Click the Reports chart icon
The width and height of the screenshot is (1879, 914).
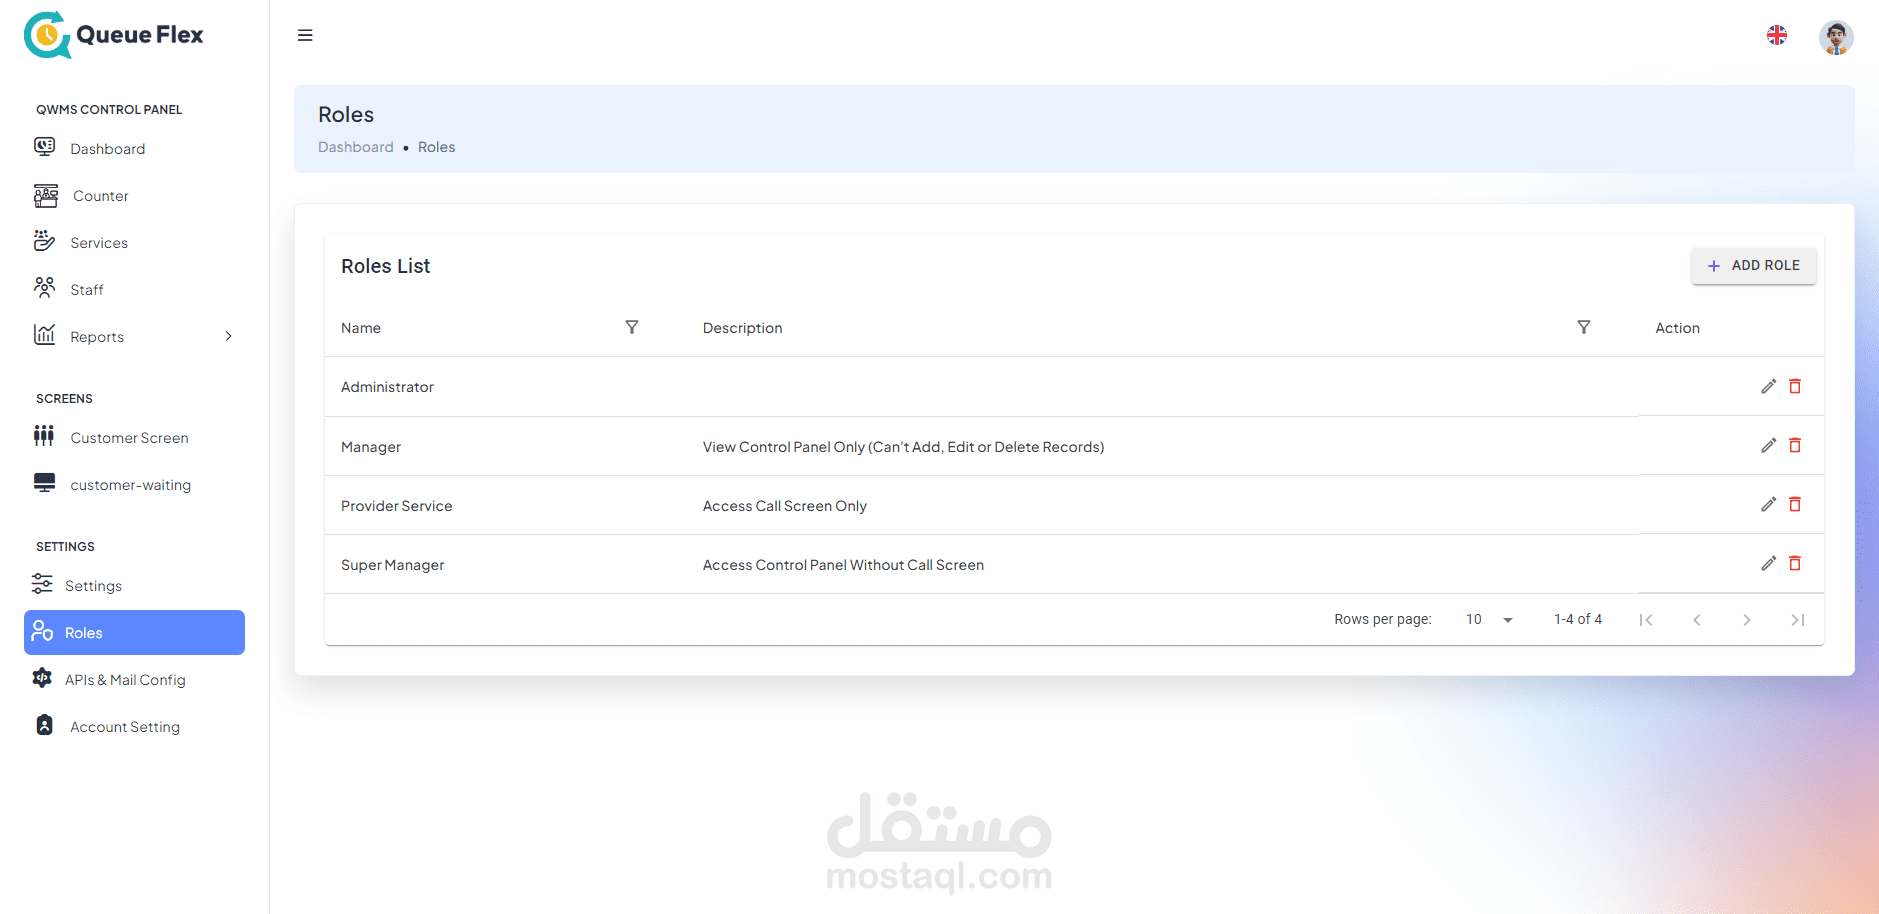click(x=45, y=335)
